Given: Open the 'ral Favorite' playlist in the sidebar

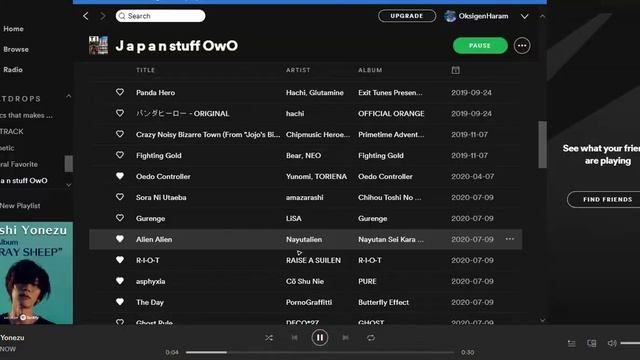Looking at the screenshot, I should pos(19,164).
